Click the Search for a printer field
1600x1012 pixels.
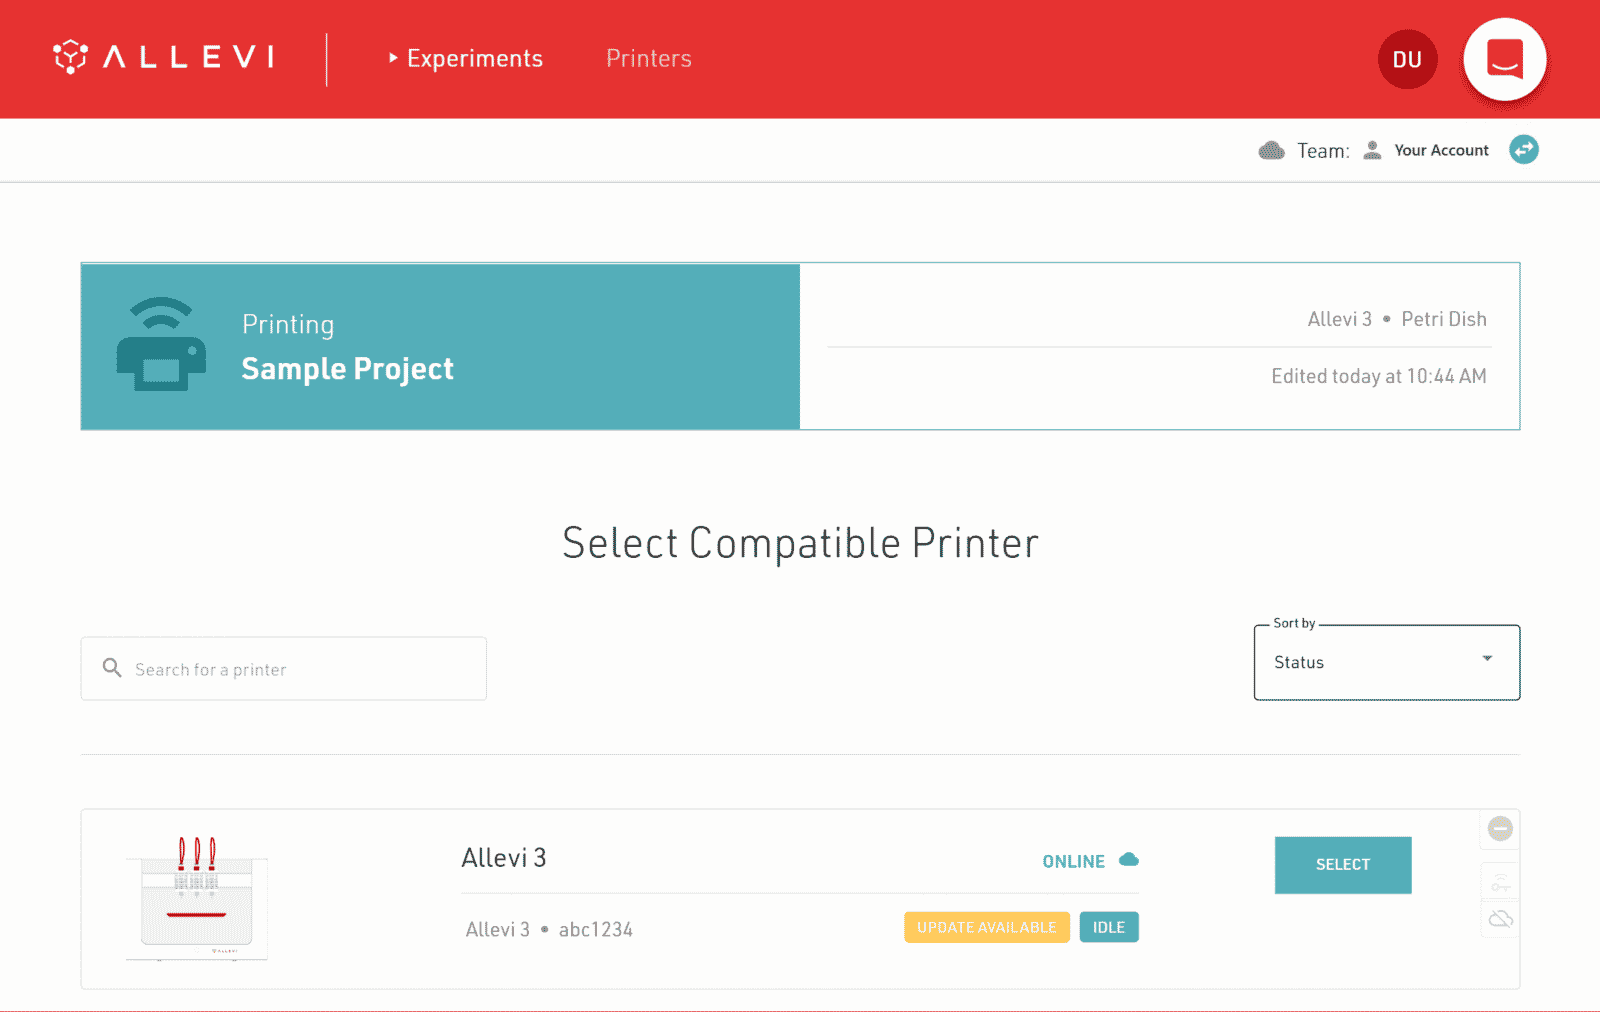[x=284, y=669]
